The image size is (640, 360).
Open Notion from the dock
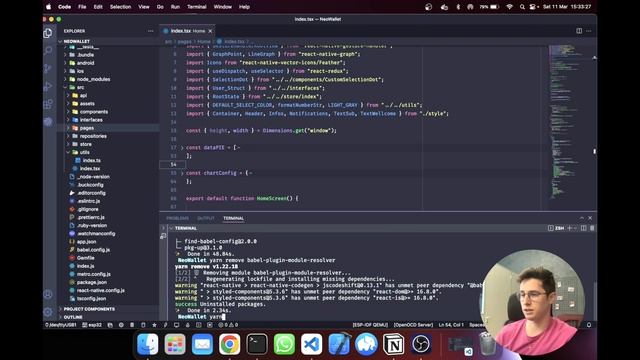pos(393,344)
